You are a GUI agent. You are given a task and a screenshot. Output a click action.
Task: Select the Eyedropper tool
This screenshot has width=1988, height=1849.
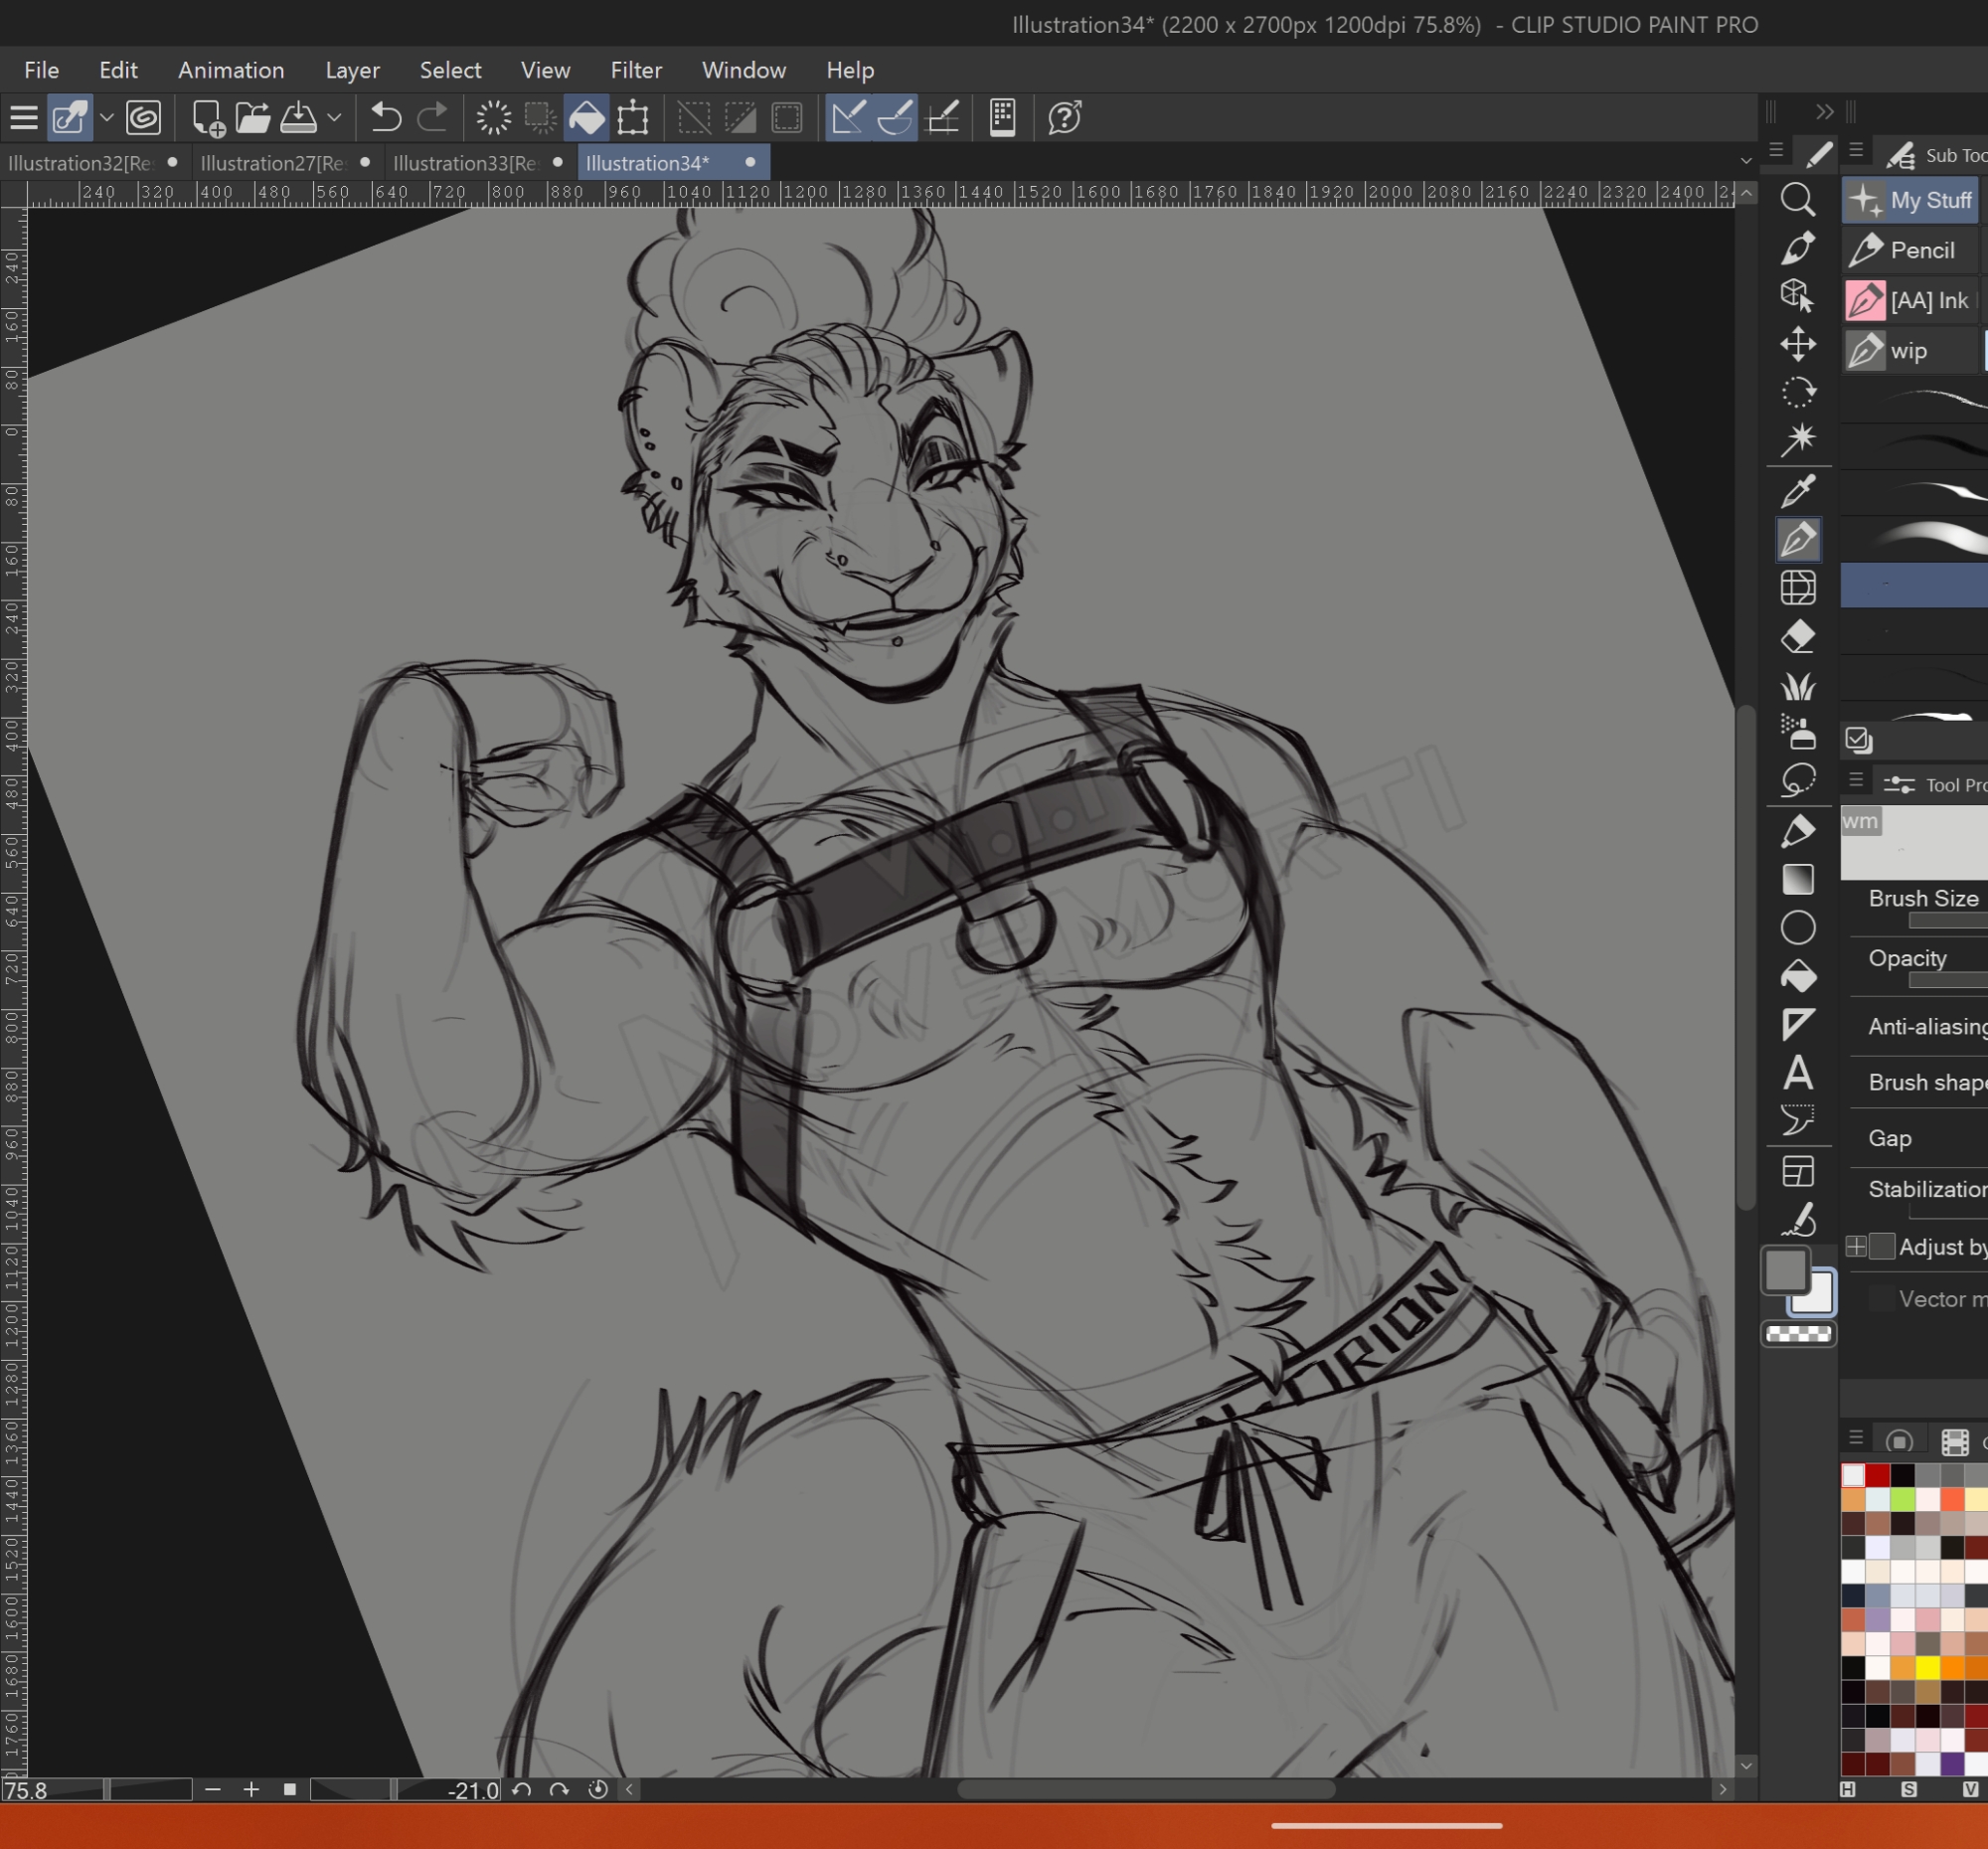[1797, 491]
